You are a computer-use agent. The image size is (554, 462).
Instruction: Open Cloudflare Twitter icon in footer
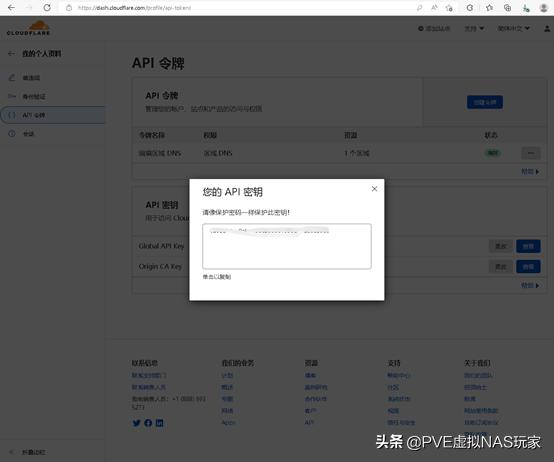(136, 423)
